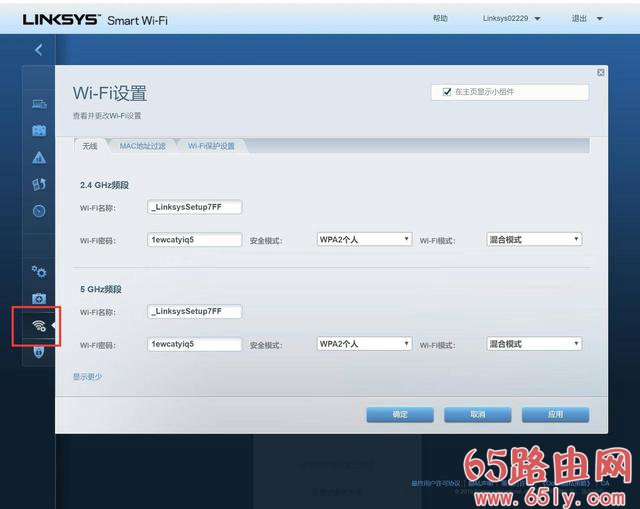This screenshot has width=640, height=509.
Task: Open the 2.4 GHz Wi-Fi模式 dropdown
Action: click(x=534, y=239)
